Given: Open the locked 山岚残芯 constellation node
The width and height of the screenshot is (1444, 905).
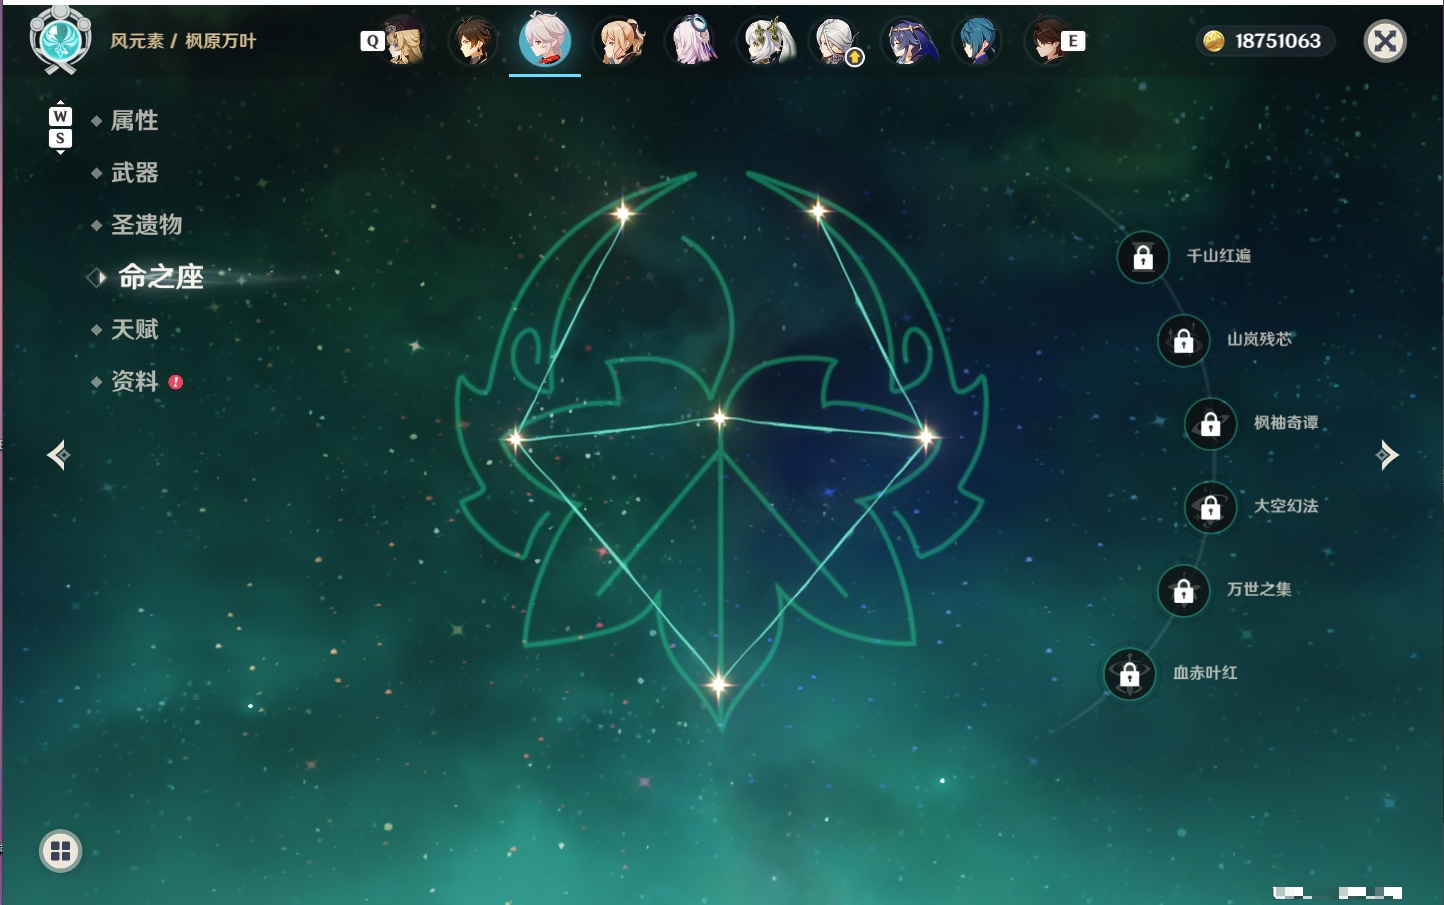Looking at the screenshot, I should click(x=1184, y=340).
